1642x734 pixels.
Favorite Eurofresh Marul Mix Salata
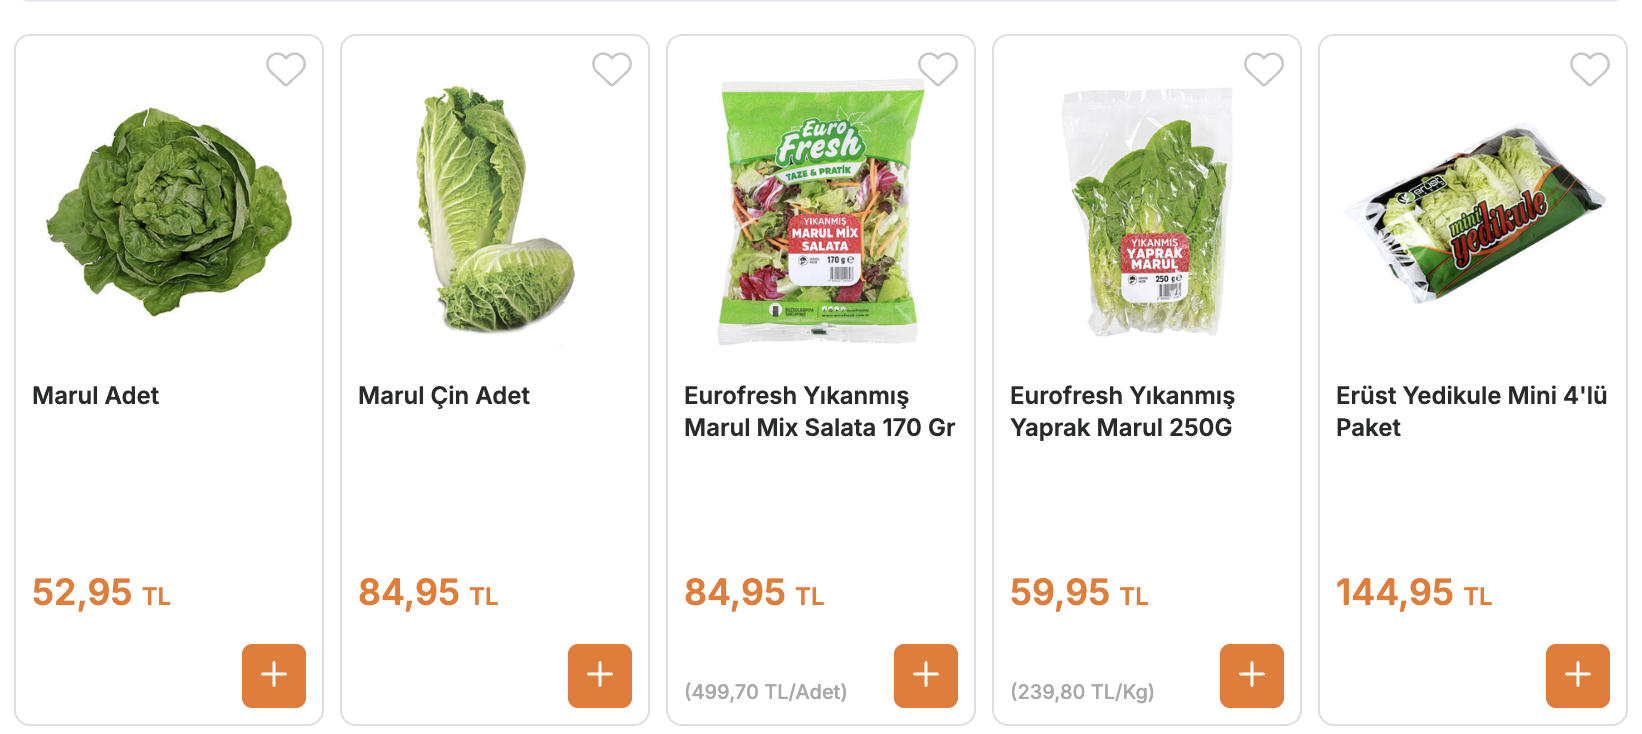point(938,69)
